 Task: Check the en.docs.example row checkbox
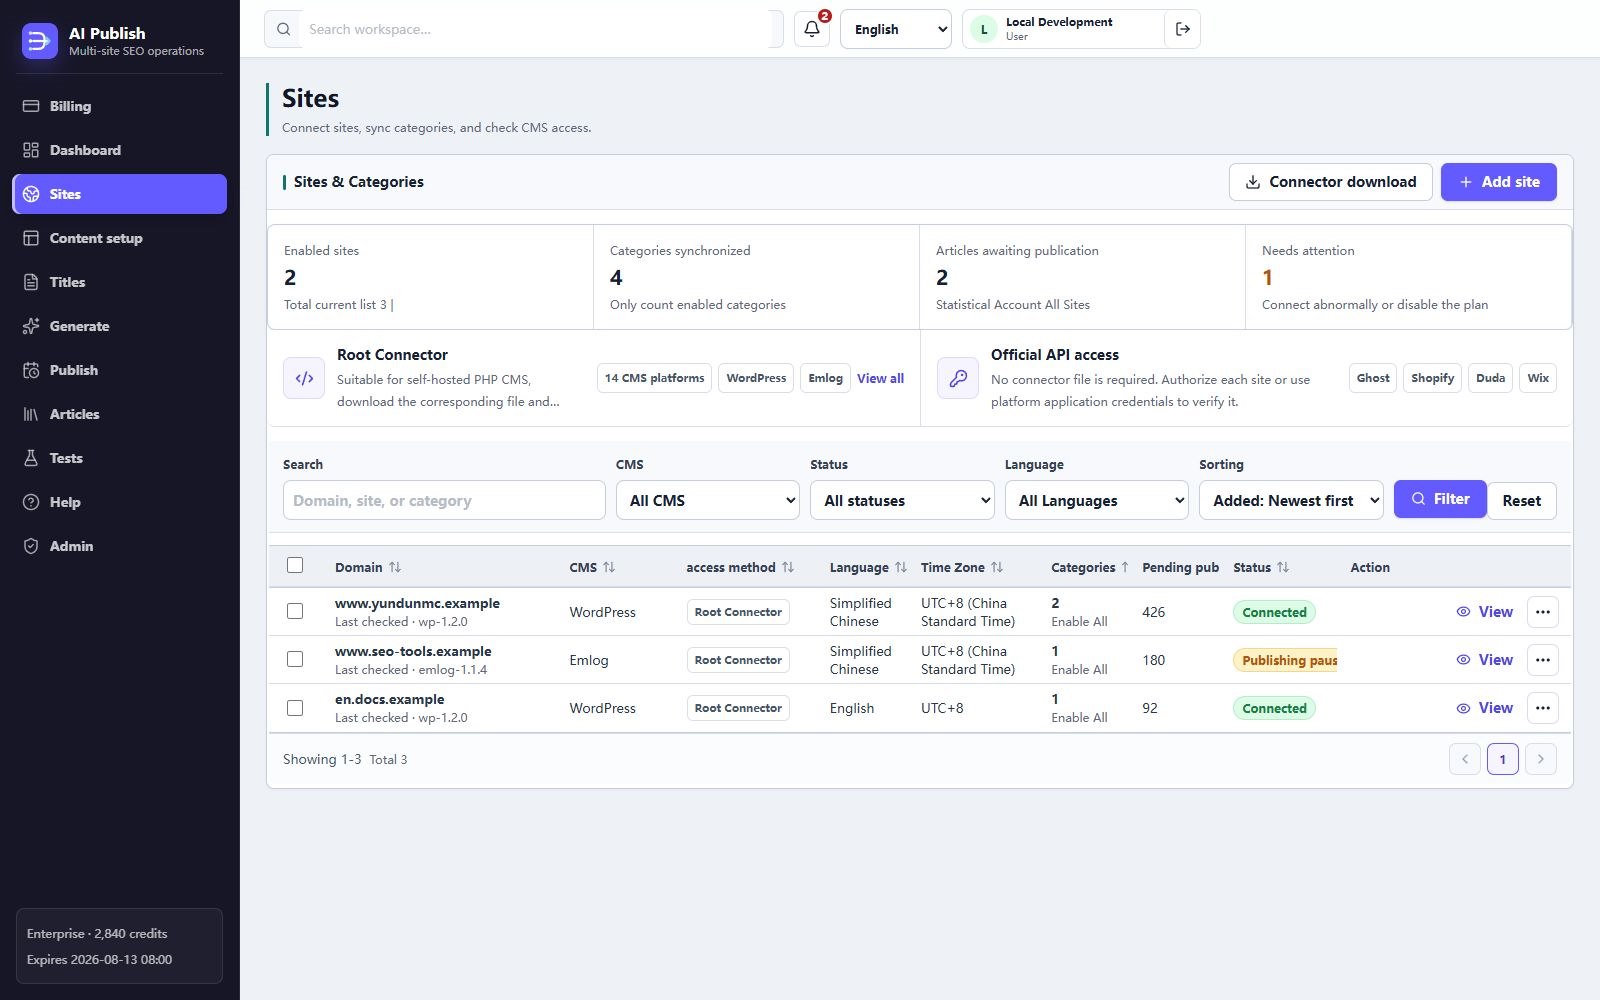(295, 707)
